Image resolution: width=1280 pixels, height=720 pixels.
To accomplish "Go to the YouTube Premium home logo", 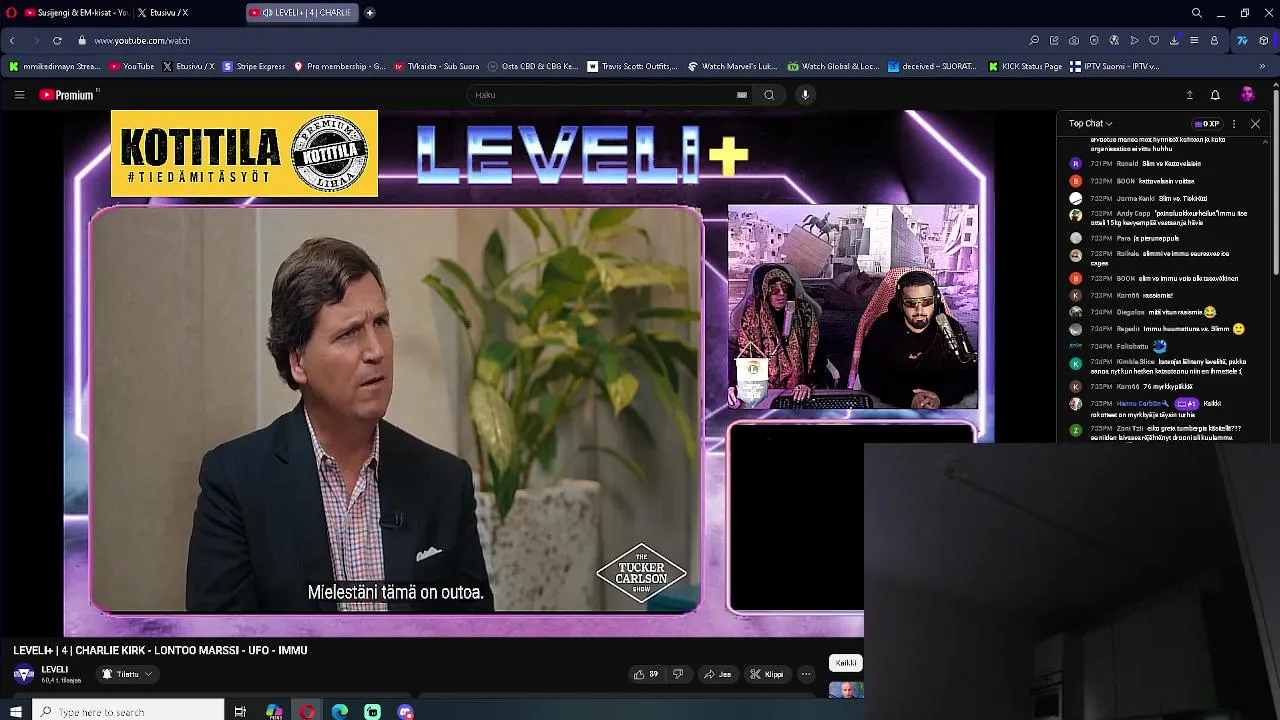I will 69,95.
